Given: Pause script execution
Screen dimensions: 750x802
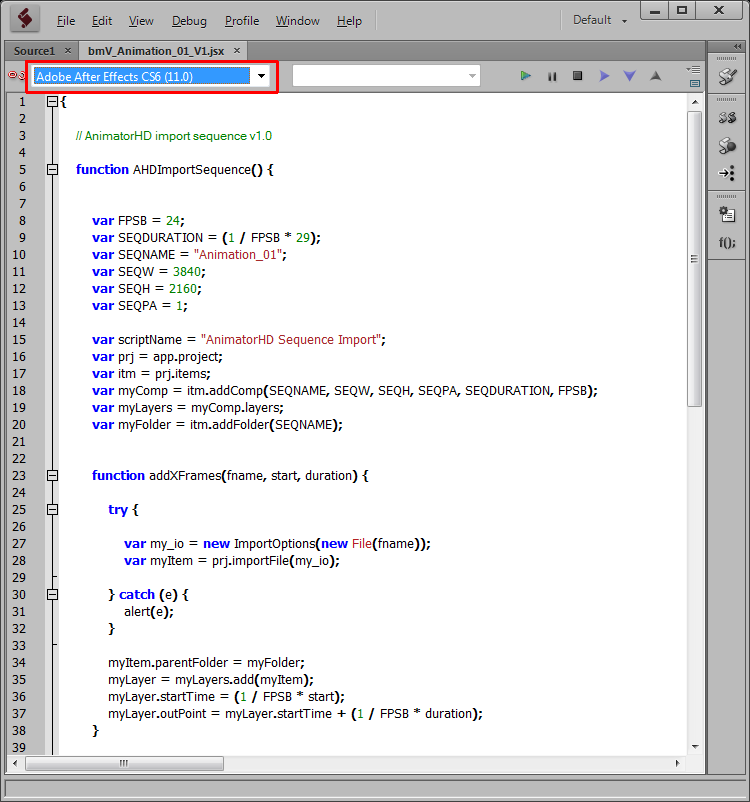Looking at the screenshot, I should click(552, 77).
